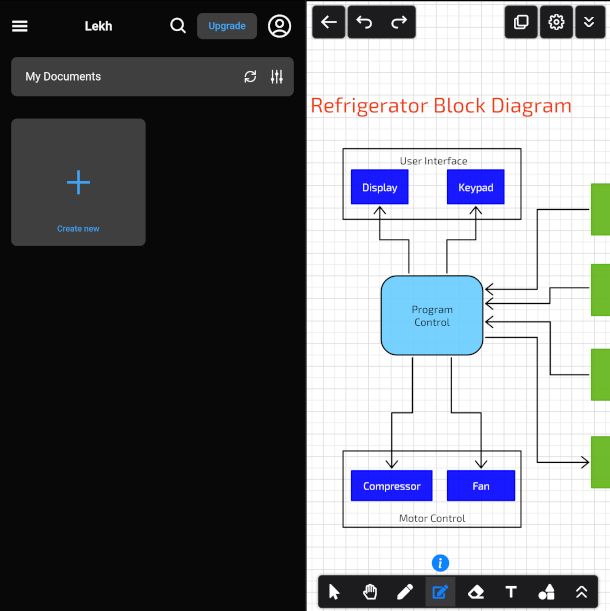Click the Lekh app title
Screen dimensions: 610x611
coord(98,26)
